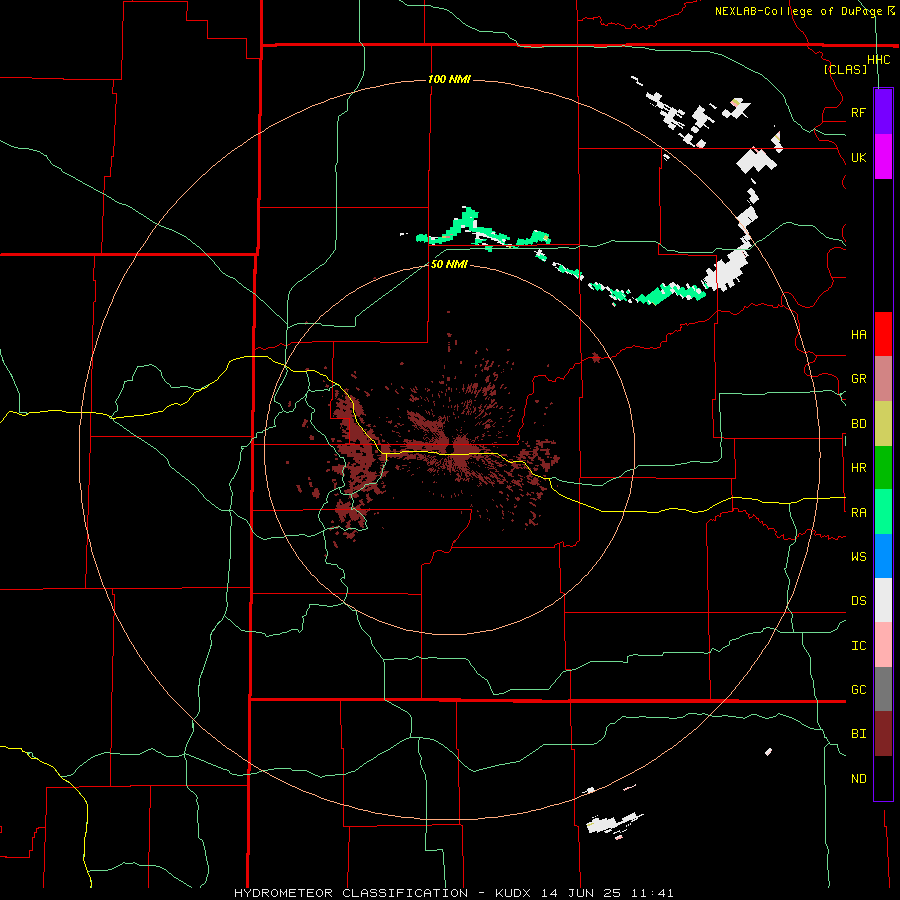
Task: Click the 50 NMI range ring label
Action: point(449,264)
